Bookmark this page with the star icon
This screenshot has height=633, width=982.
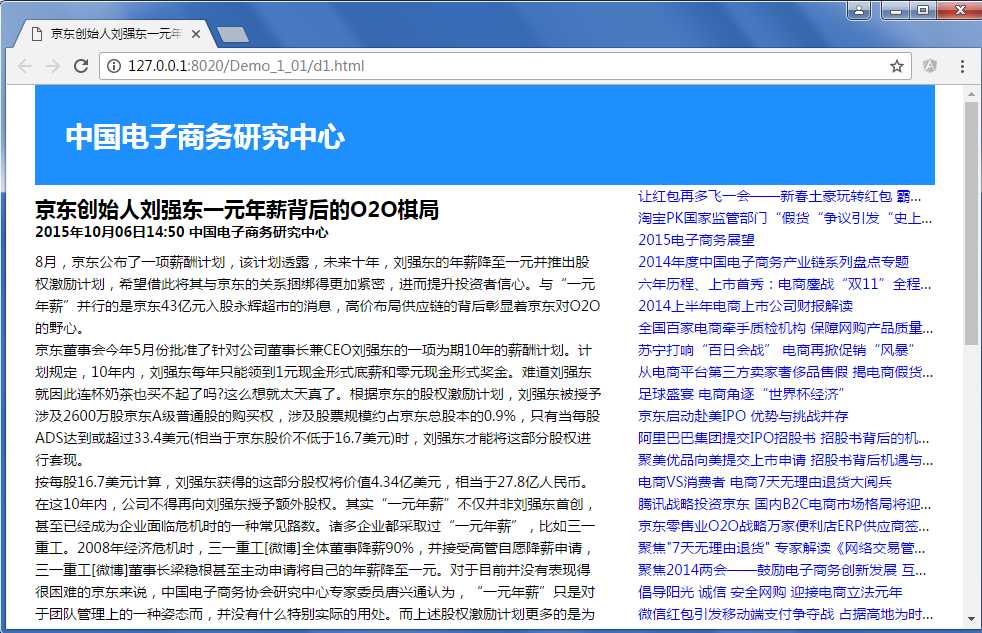(x=897, y=66)
